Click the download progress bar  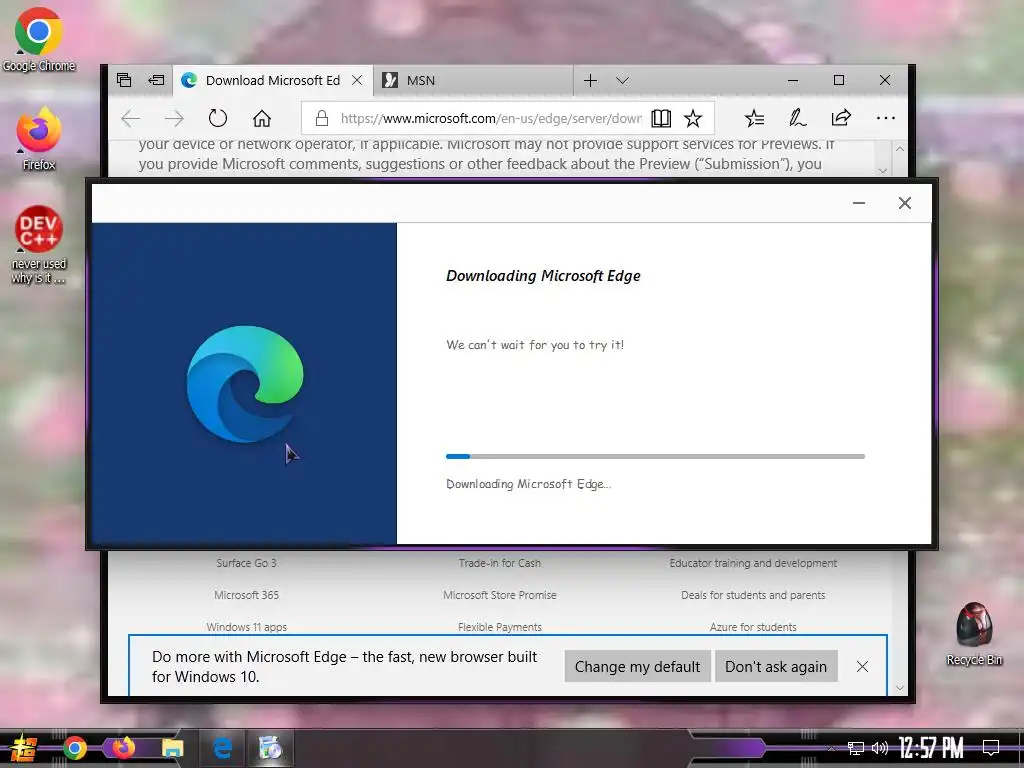pos(655,456)
